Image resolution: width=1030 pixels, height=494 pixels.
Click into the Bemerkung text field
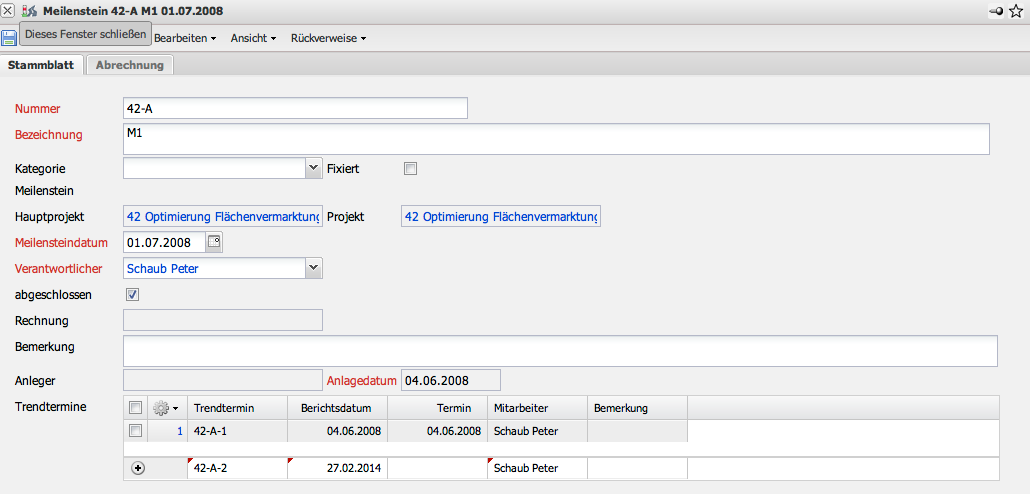tap(560, 351)
